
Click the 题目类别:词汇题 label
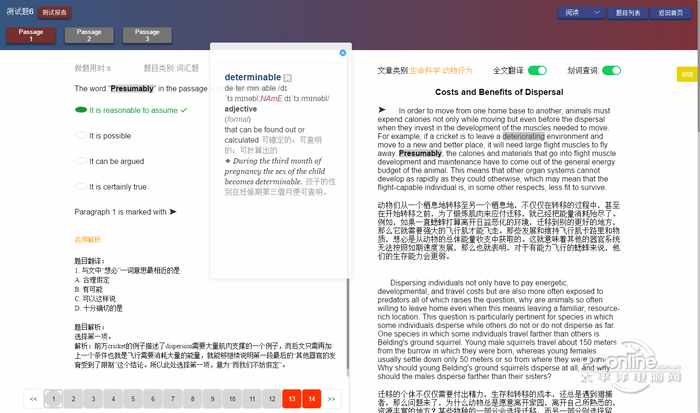pos(171,68)
